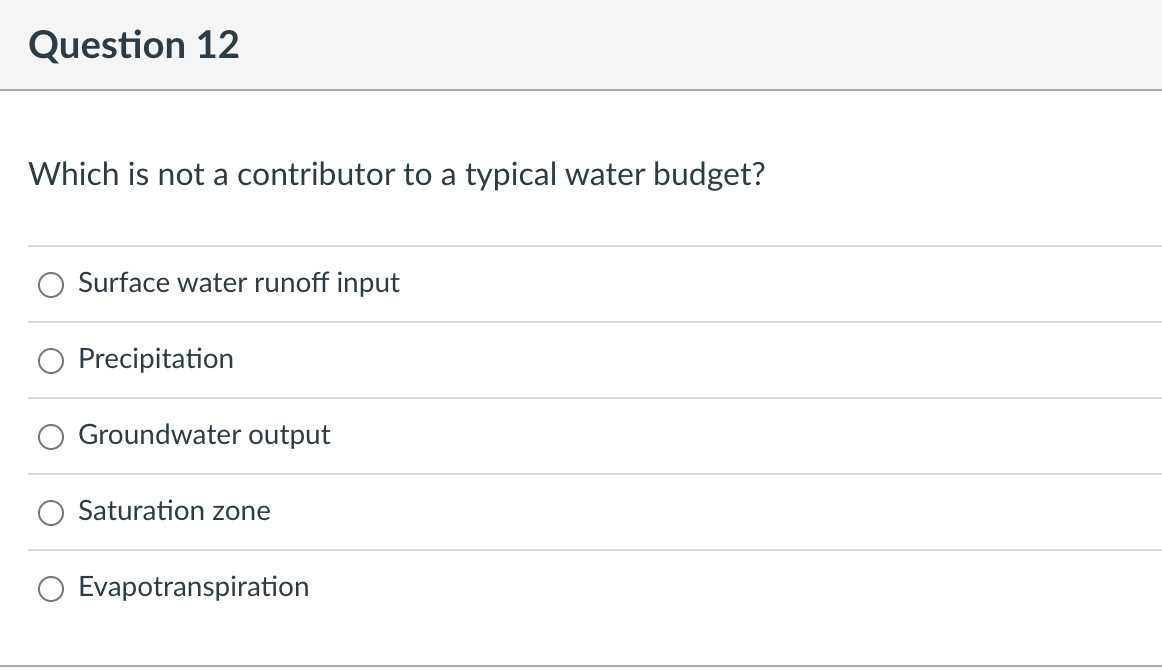Viewport: 1162px width, 670px height.
Task: Click the question text about water budget
Action: 397,174
